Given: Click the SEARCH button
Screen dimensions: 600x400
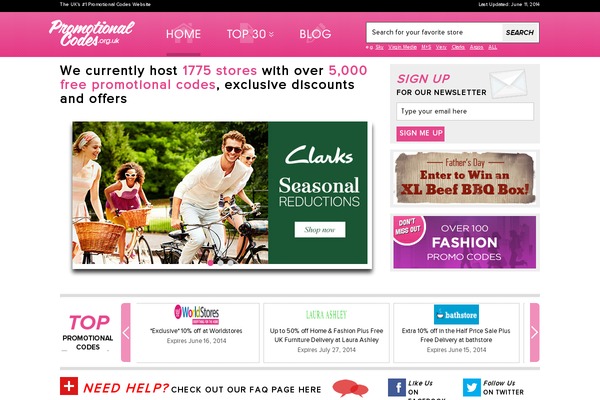Looking at the screenshot, I should point(520,33).
